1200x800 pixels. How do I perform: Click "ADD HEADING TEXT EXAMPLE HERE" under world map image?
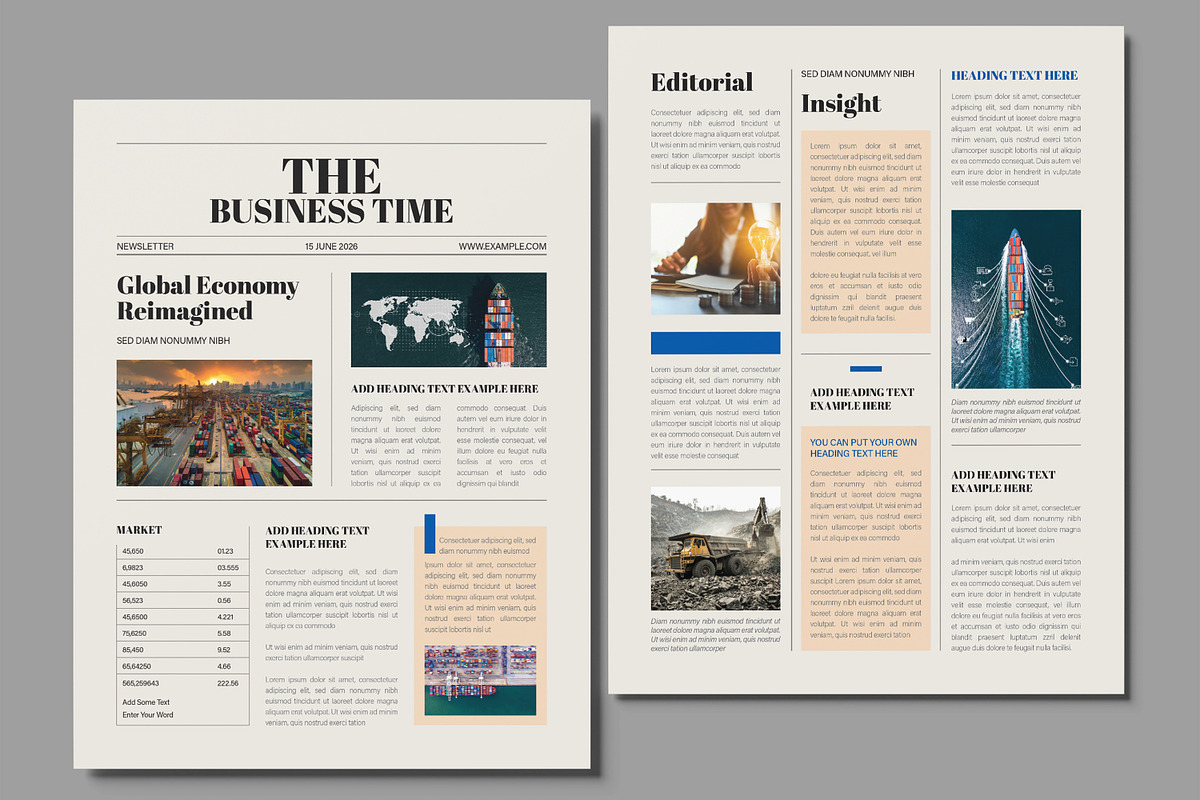(445, 389)
